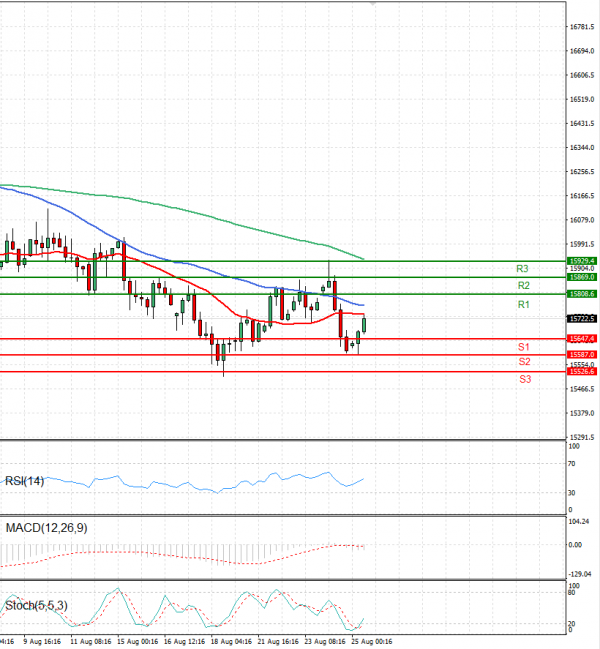Click the 16694.0 price axis value

coord(582,51)
